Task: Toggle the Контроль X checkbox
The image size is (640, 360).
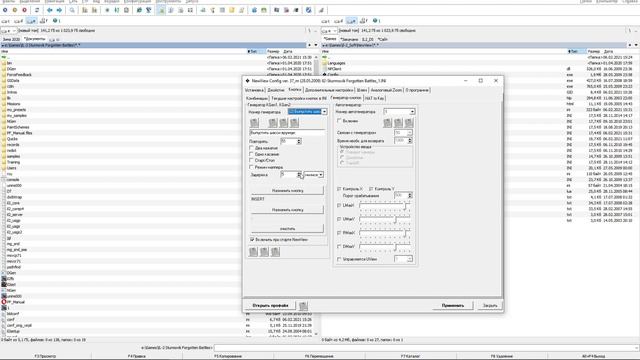Action: coord(339,189)
